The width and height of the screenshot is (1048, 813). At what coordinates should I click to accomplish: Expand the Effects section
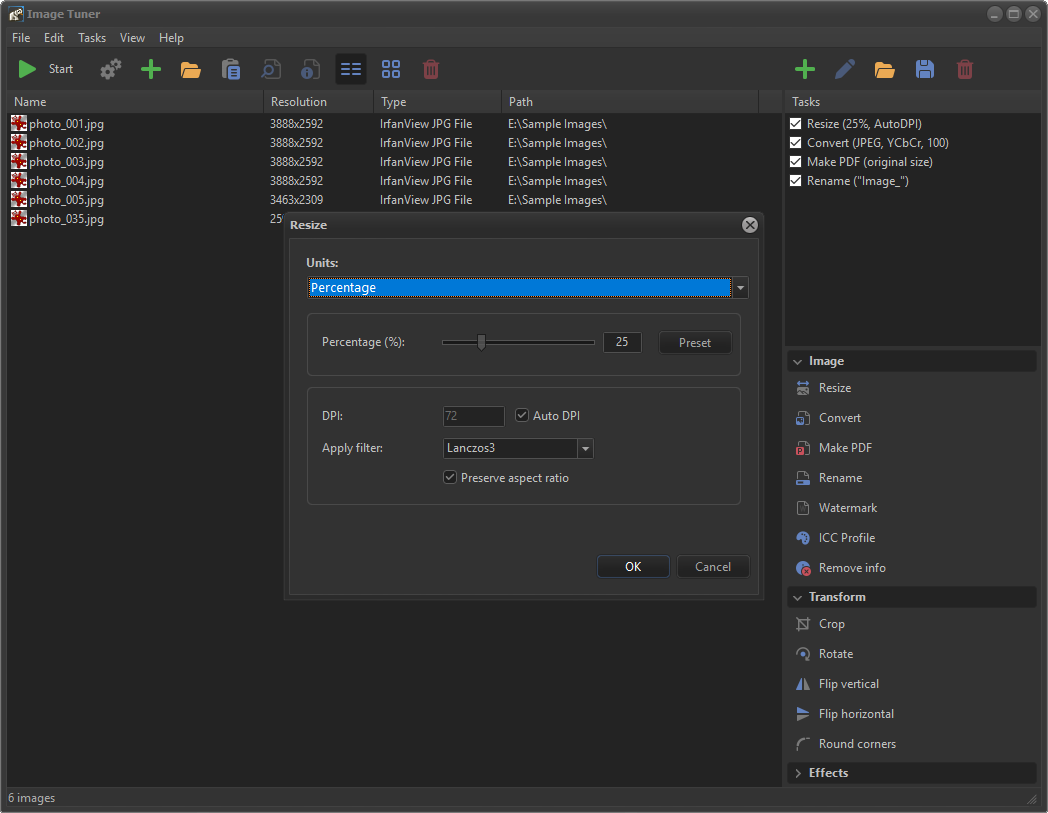(x=828, y=773)
